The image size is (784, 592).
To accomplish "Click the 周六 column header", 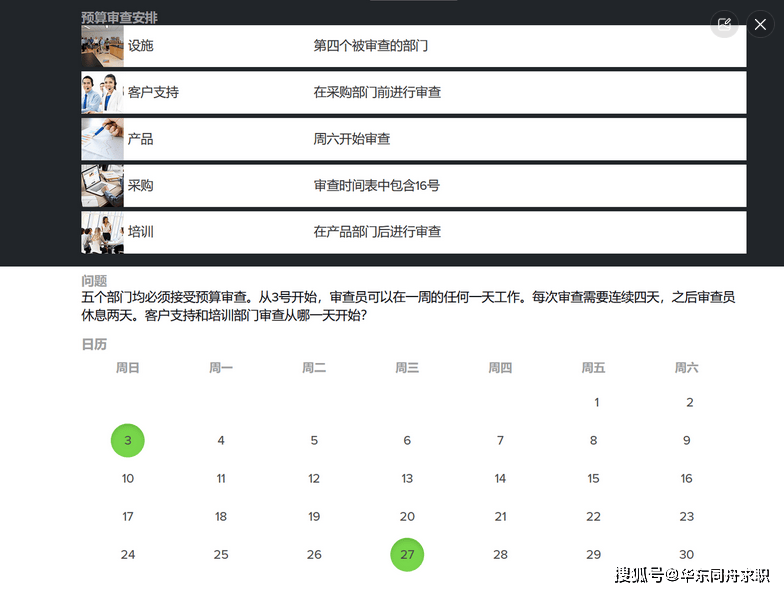I will coord(686,368).
